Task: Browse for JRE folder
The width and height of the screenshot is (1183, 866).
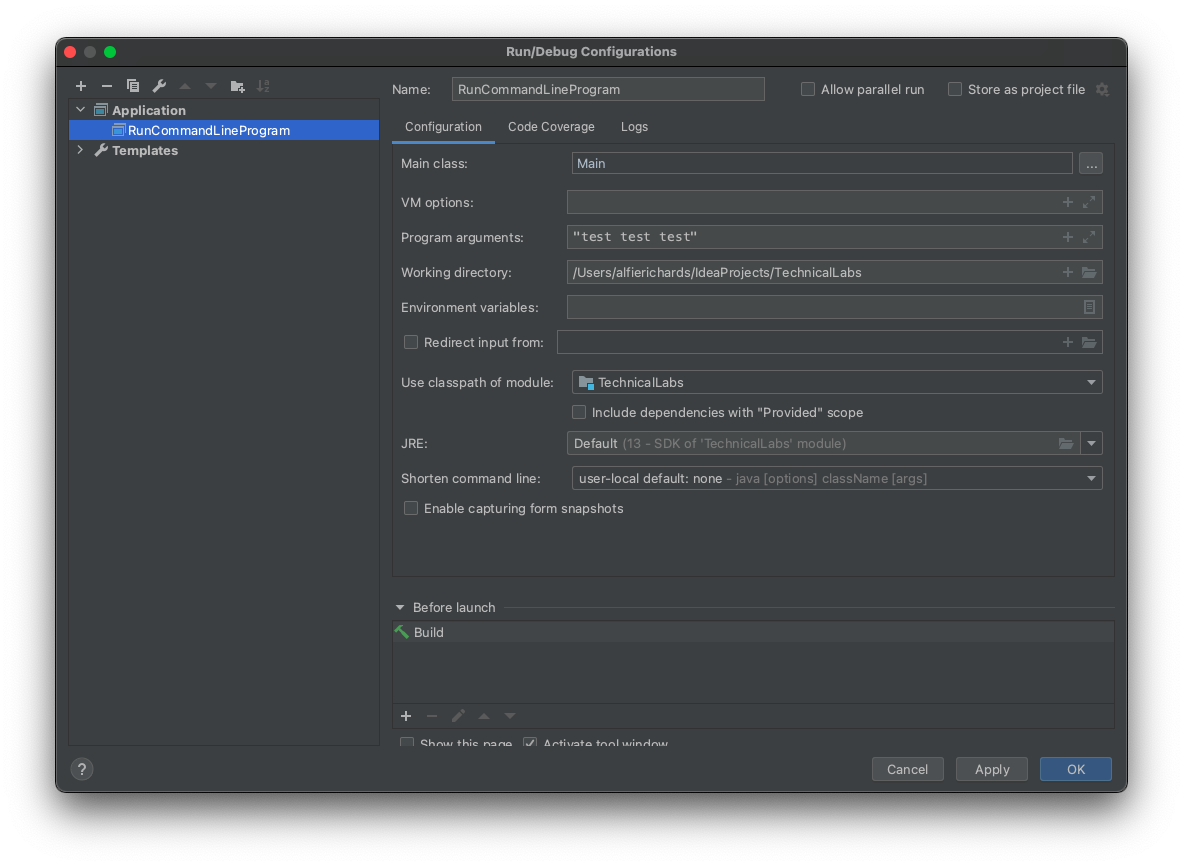Action: [x=1065, y=444]
